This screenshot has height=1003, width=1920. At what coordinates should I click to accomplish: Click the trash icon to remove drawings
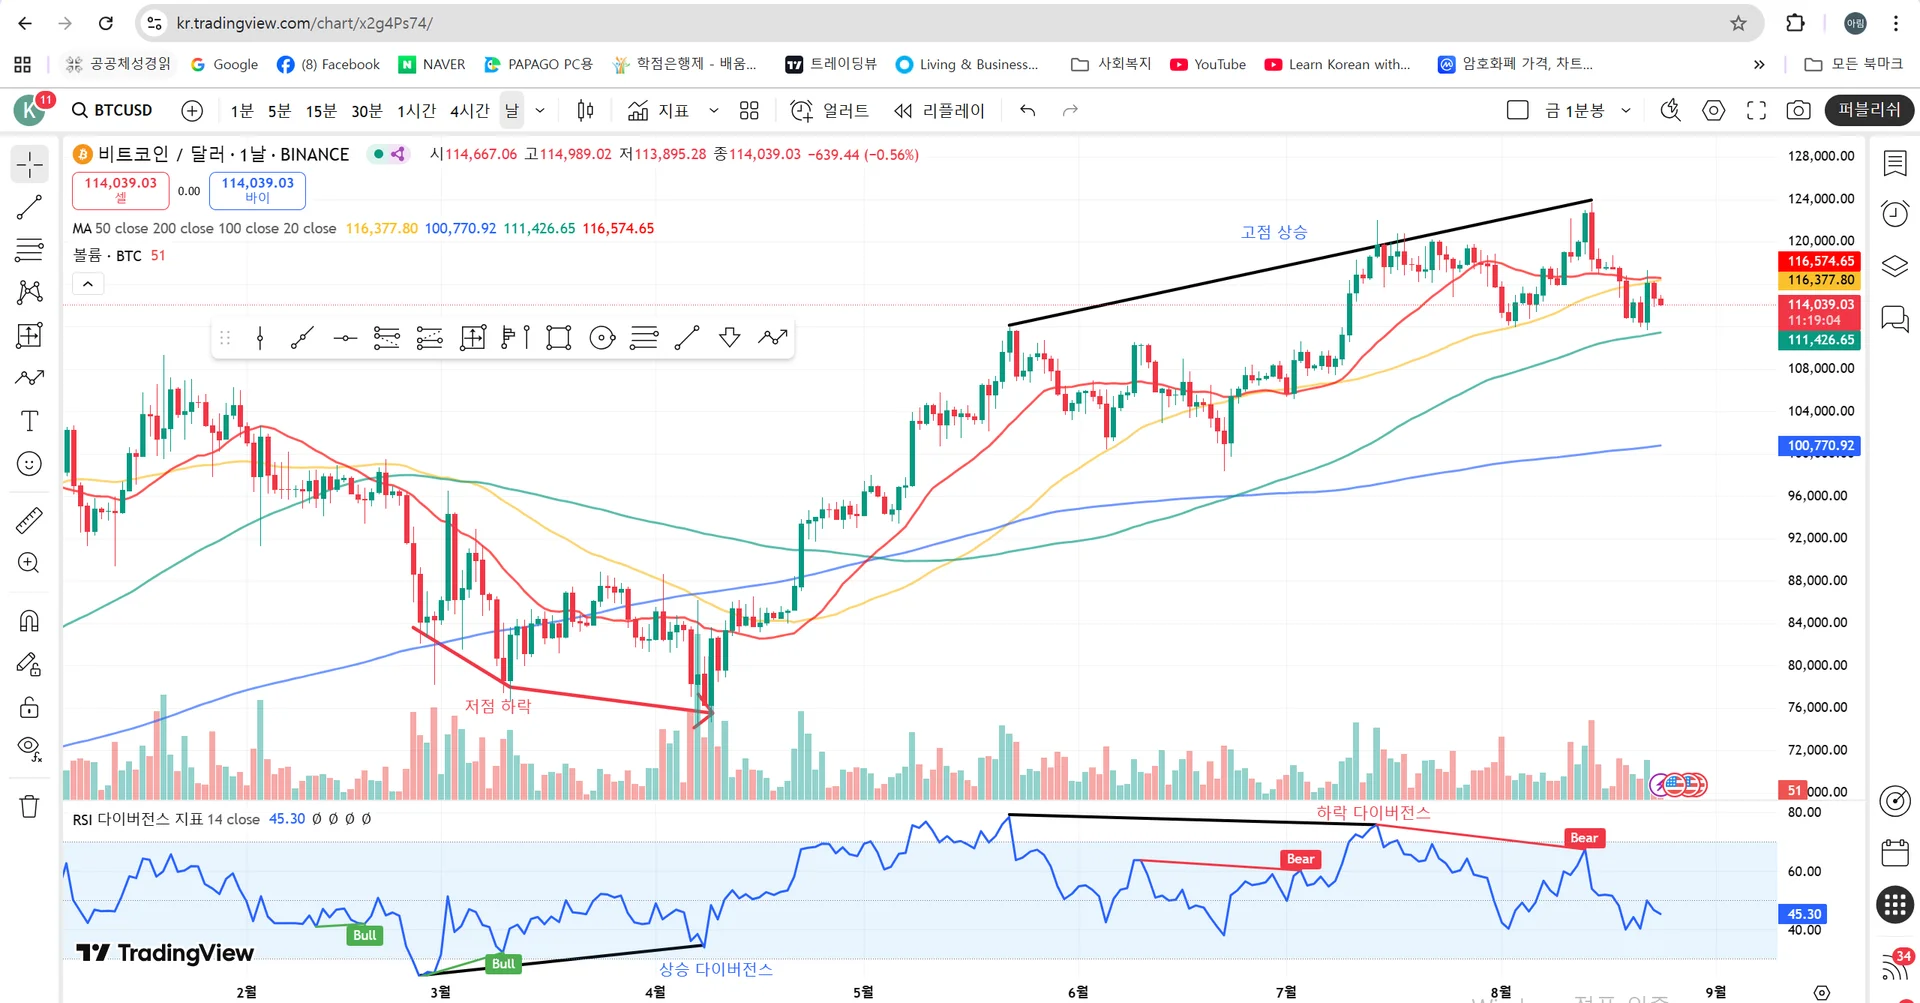pos(29,806)
